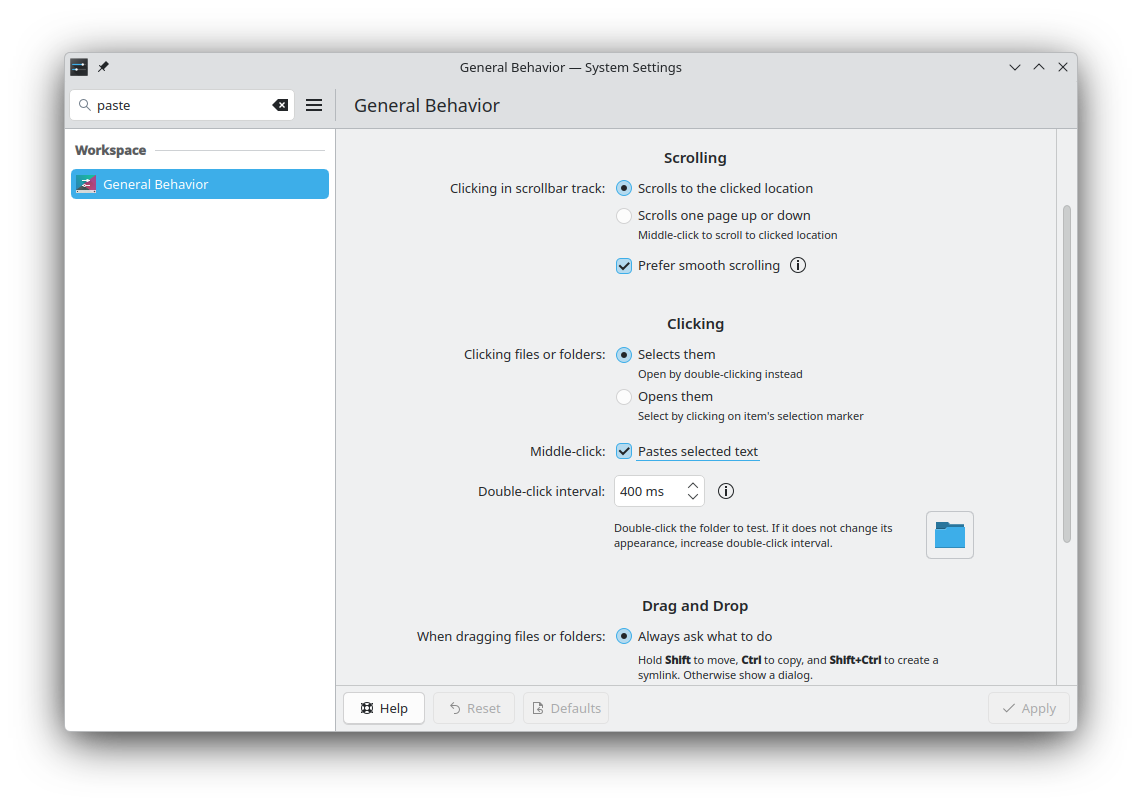The image size is (1142, 808).
Task: Click the blue test folder icon
Action: (x=950, y=535)
